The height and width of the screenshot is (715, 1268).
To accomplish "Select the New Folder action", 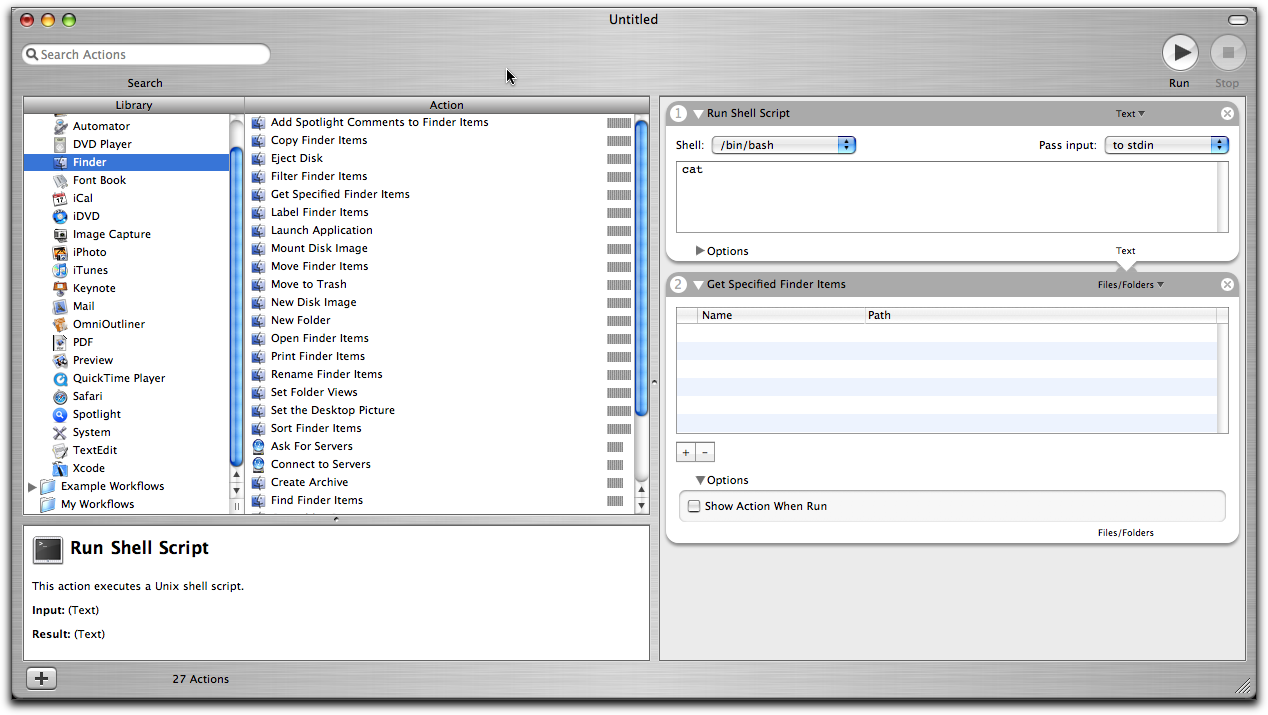I will coord(301,320).
